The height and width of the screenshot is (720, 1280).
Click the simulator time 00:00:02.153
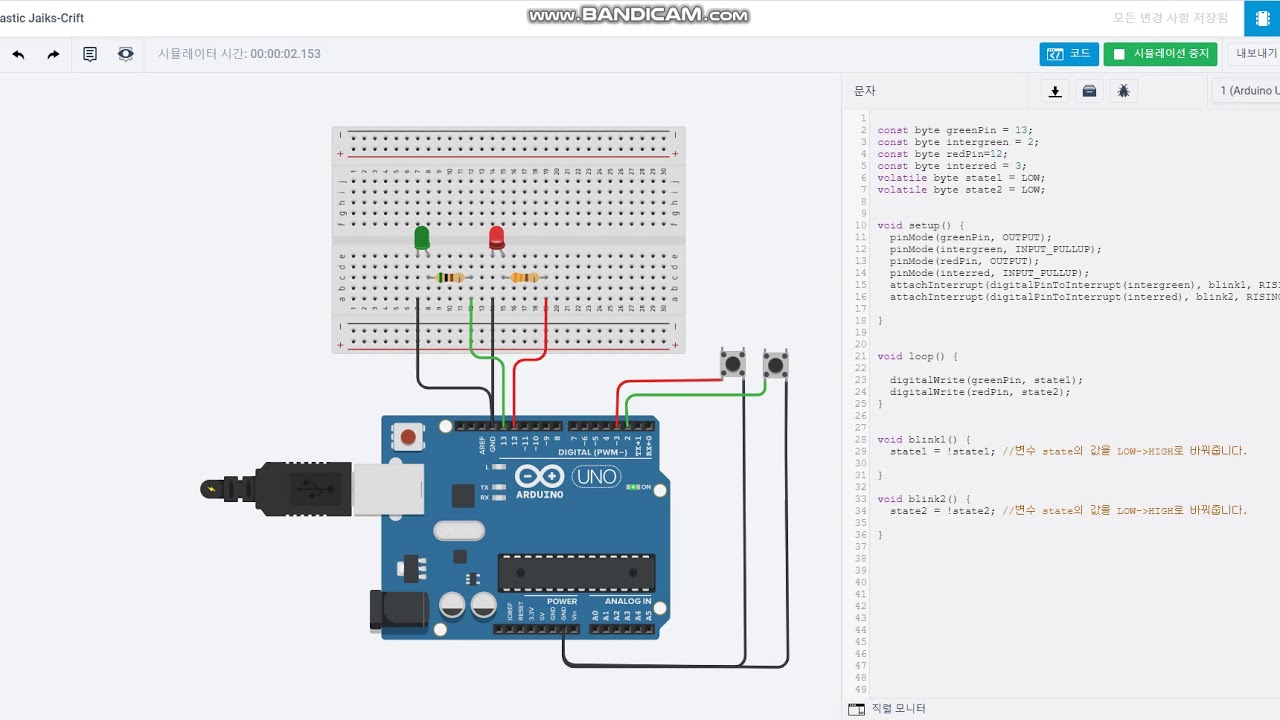tap(285, 54)
